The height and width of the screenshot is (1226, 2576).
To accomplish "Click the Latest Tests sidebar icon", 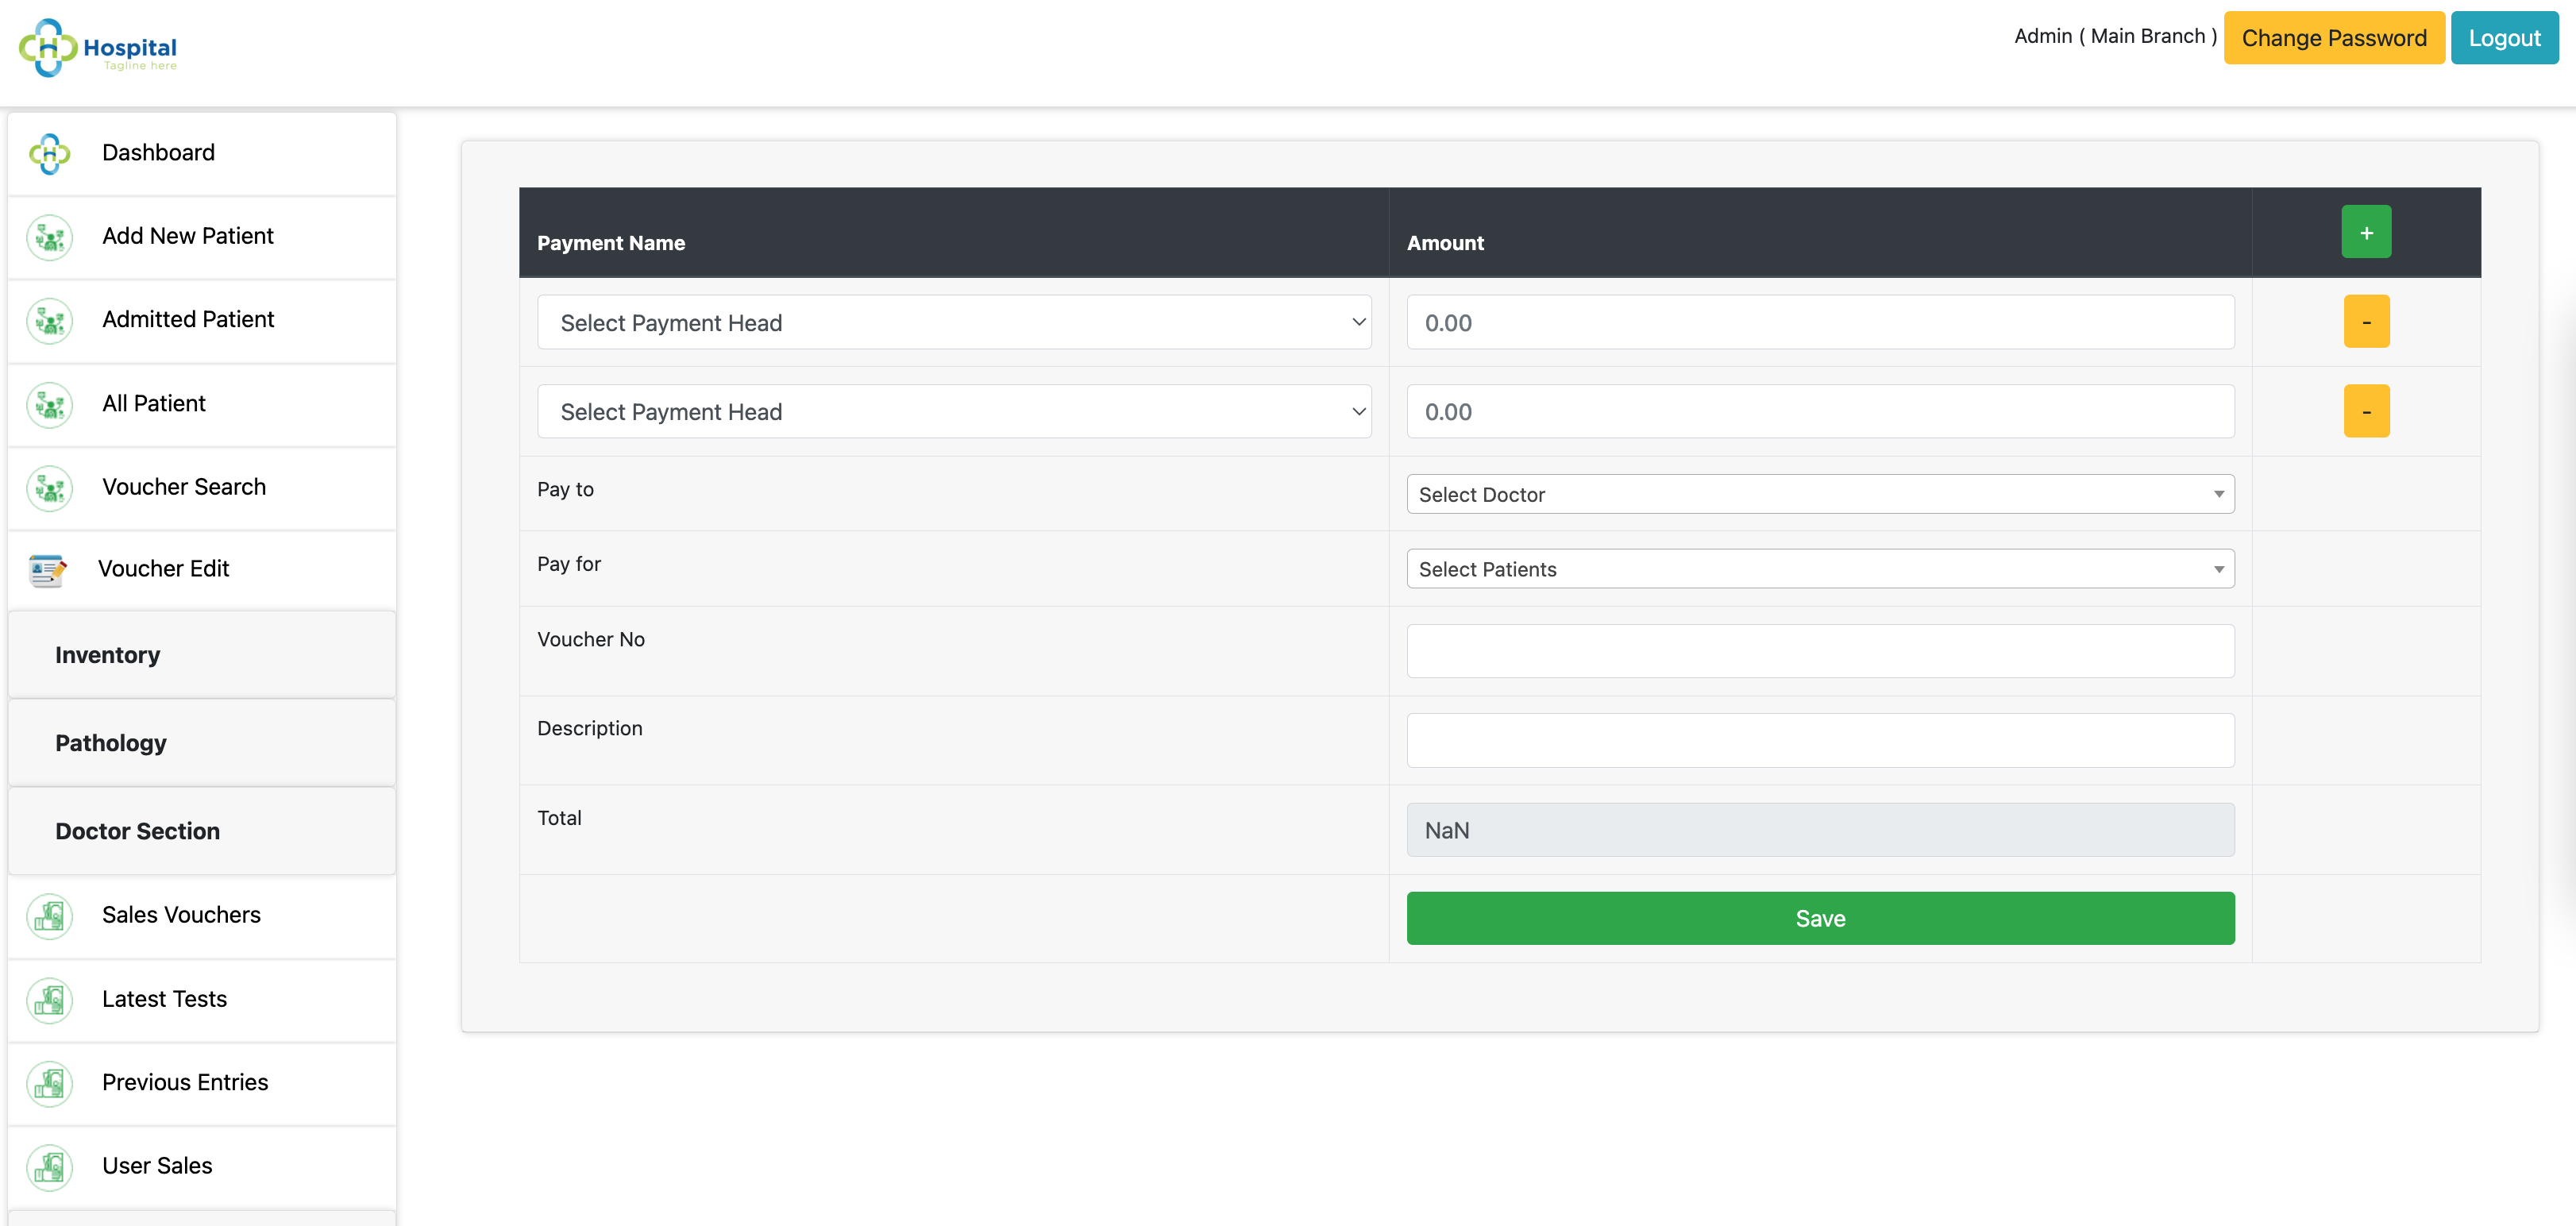I will pos(50,1000).
